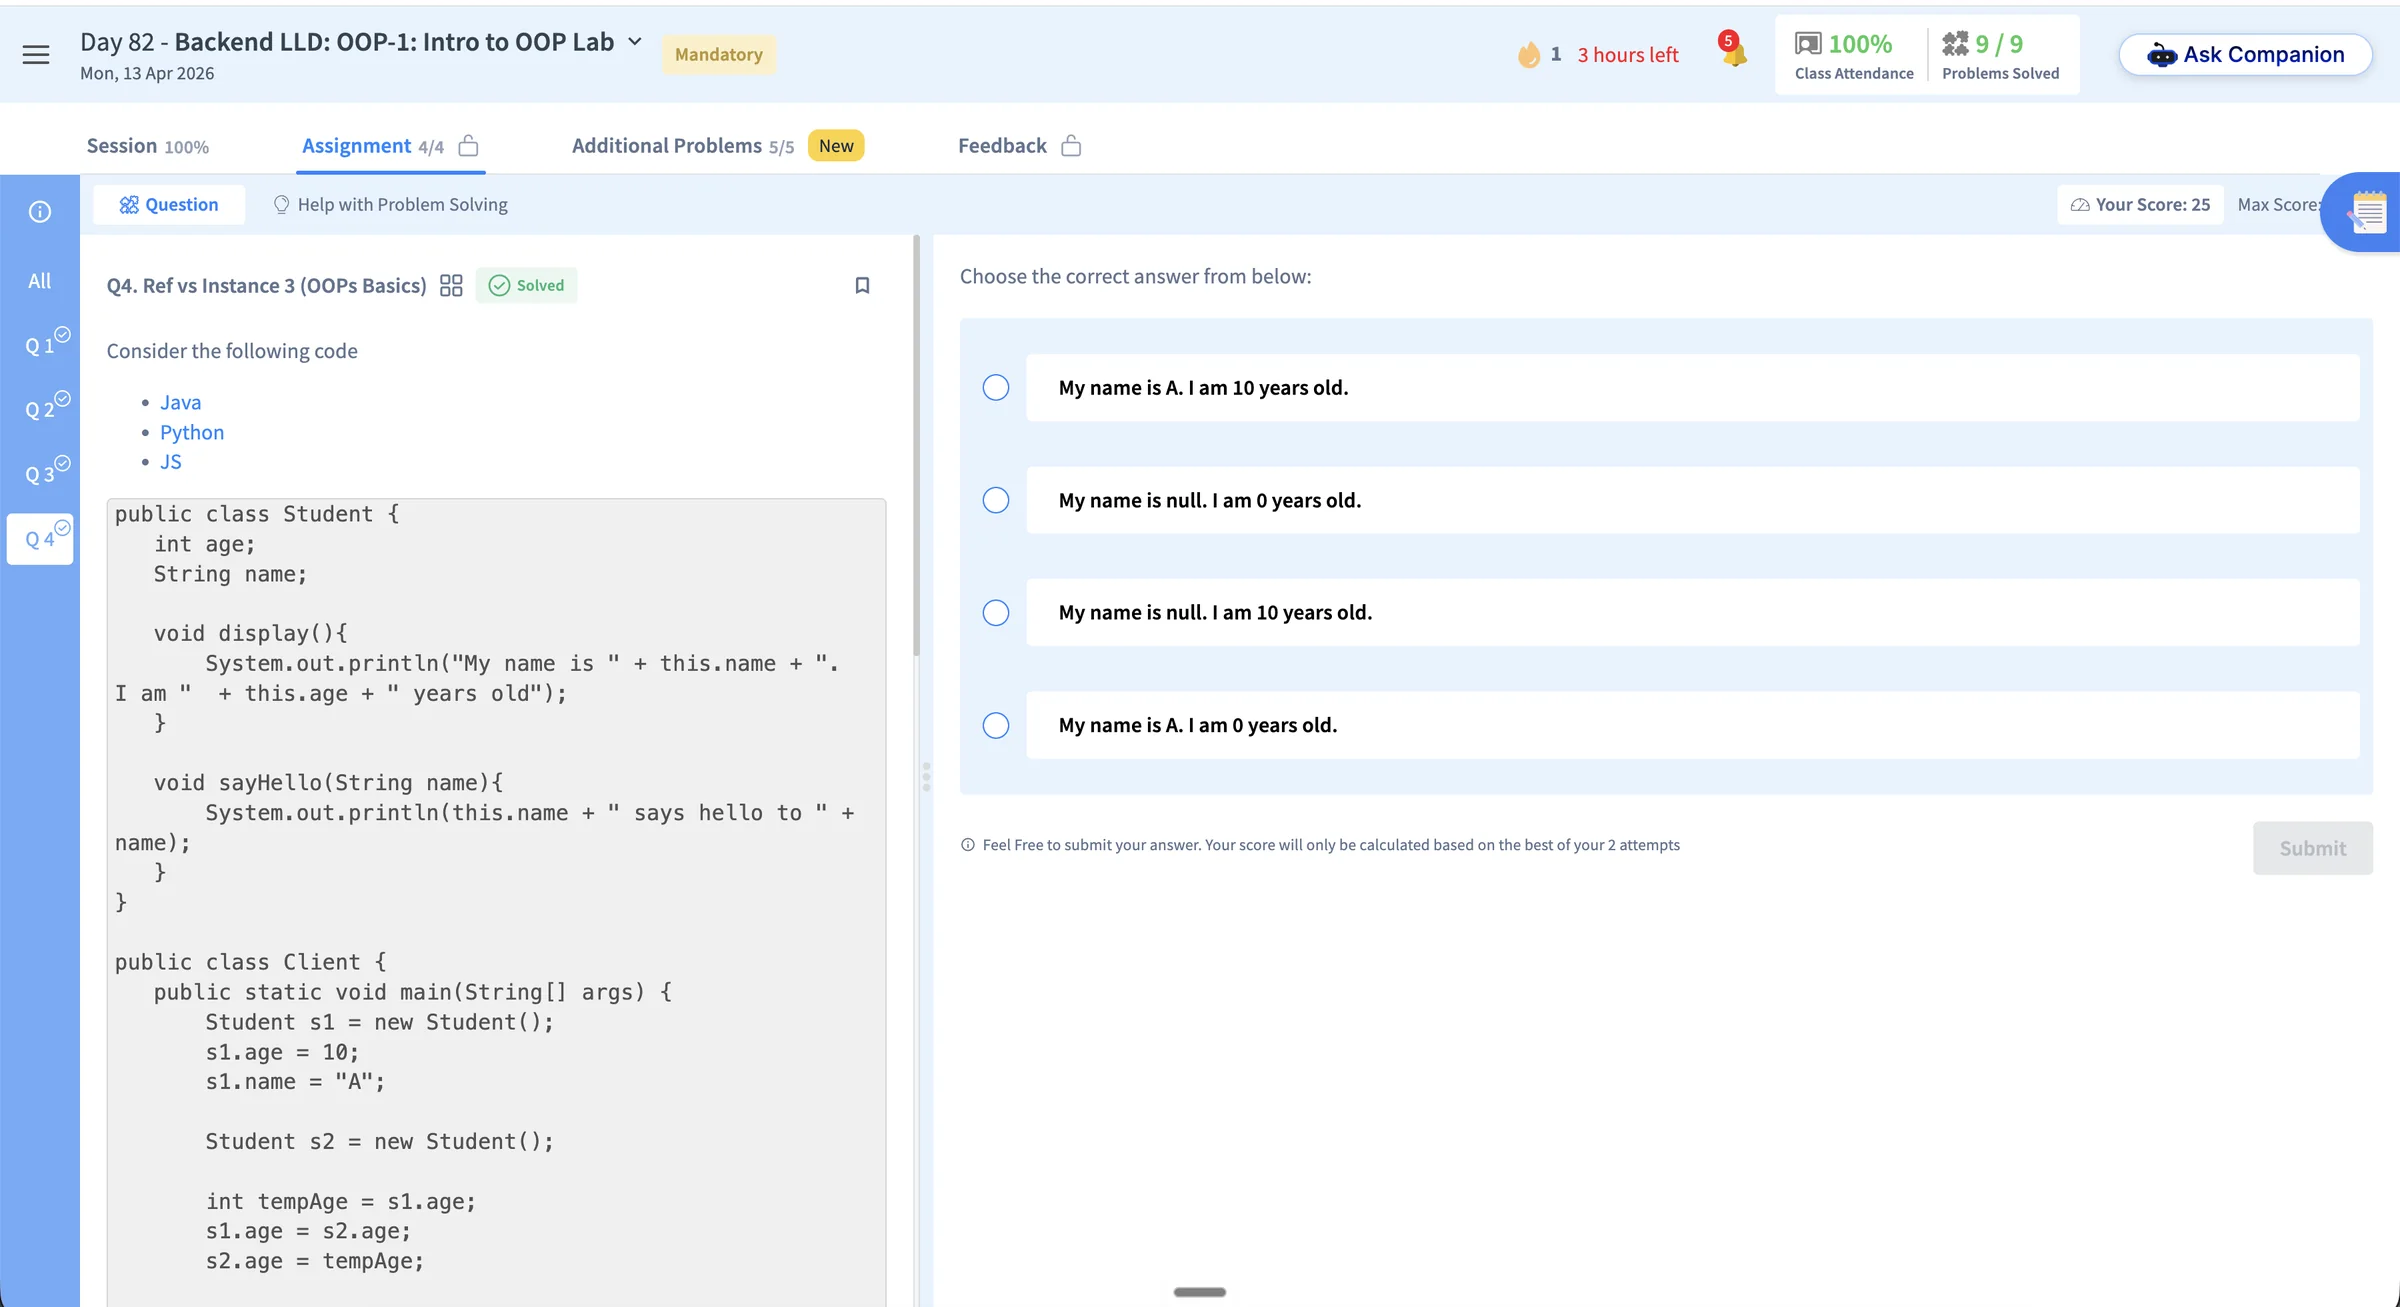Switch to the Session tab

pyautogui.click(x=148, y=146)
